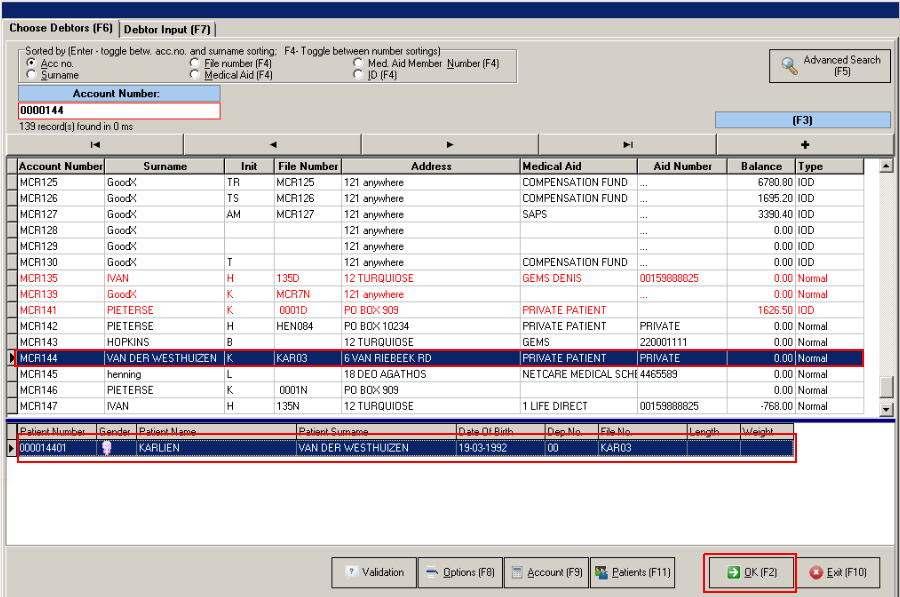This screenshot has height=597, width=900.
Task: Open the Choose Debtors (F6) tab
Action: [x=61, y=28]
